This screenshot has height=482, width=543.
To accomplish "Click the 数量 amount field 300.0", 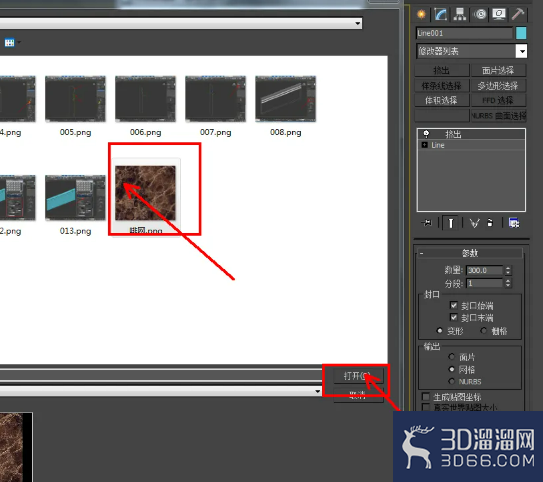I will 484,270.
